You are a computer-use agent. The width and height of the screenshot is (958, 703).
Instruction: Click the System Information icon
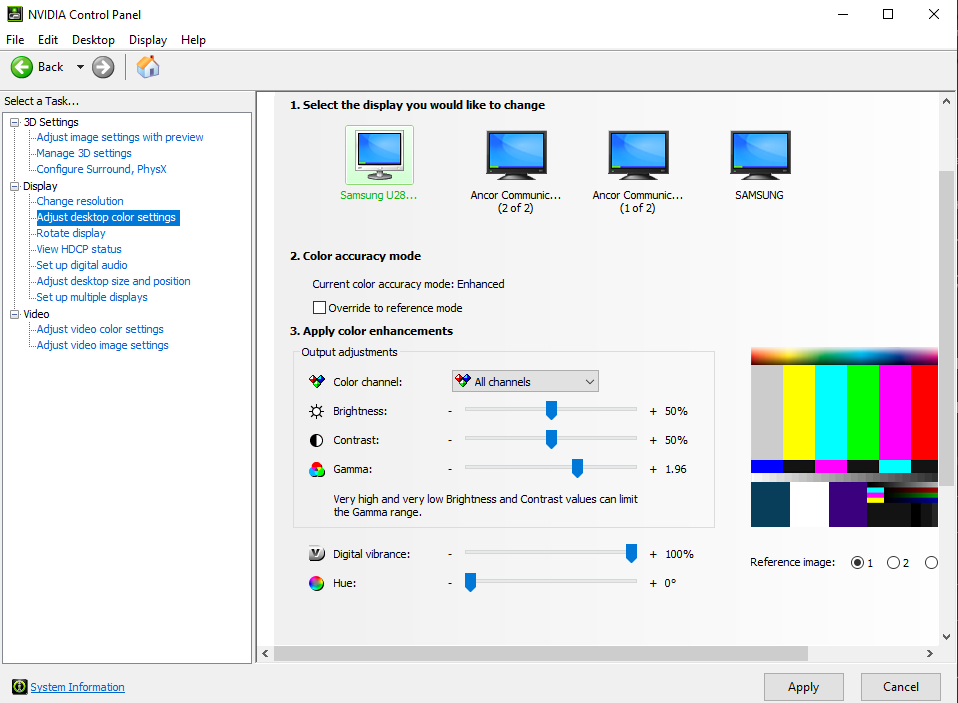tap(20, 687)
